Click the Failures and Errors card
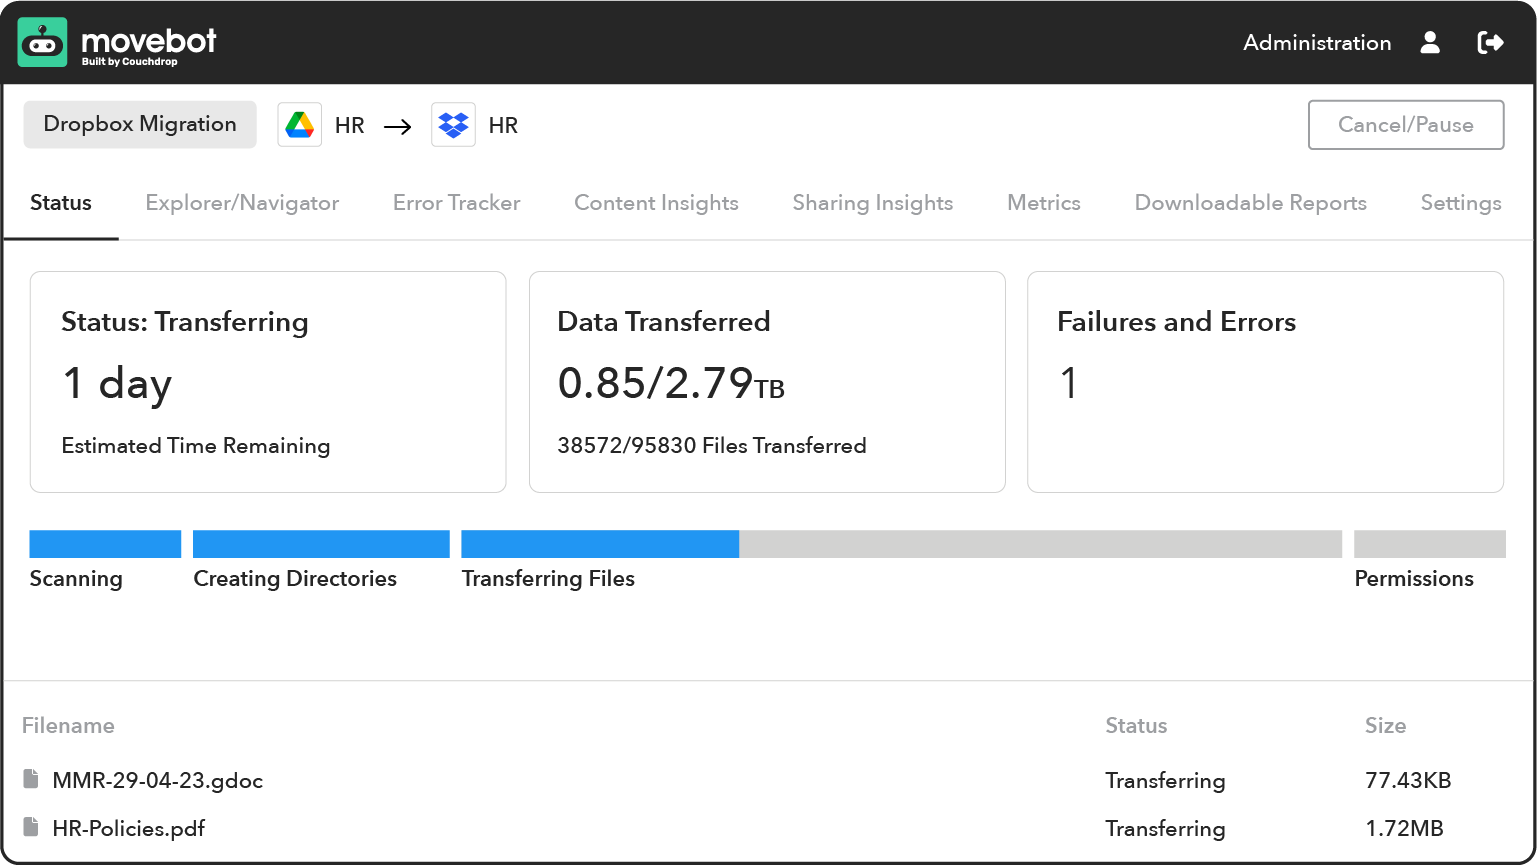Screen dimensions: 1537x865 (1265, 382)
